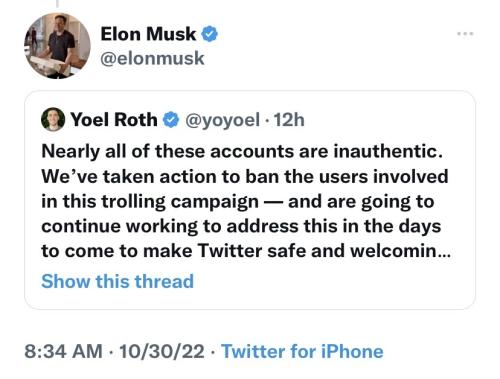Viewport: 500px width, 379px height.
Task: Select the 10/30/22 post date
Action: point(162,351)
